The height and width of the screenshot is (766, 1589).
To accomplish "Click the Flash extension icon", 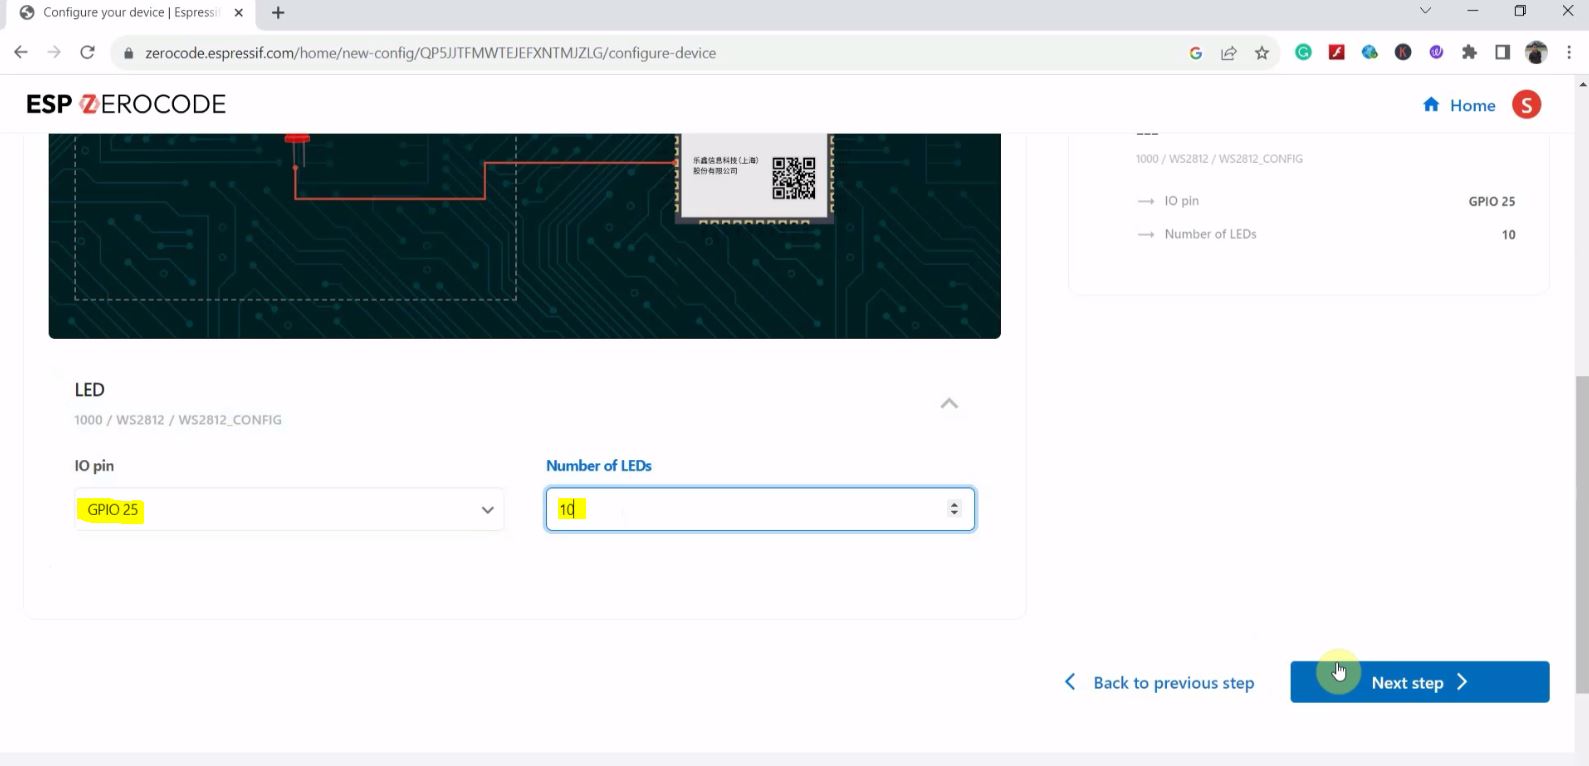I will click(x=1336, y=53).
